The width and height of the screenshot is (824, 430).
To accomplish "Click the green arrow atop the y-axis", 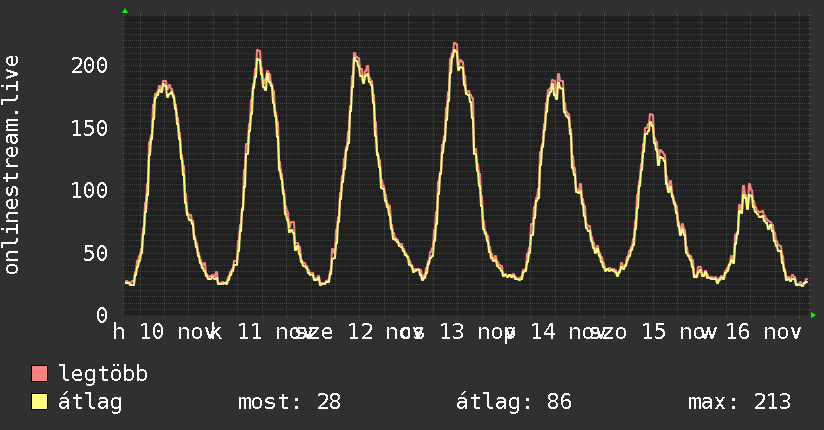I will [125, 11].
